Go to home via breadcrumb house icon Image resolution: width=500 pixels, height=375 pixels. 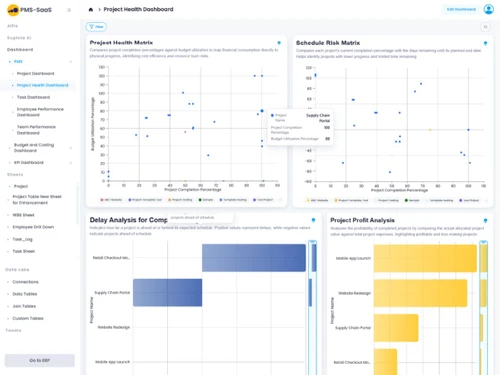coord(91,10)
